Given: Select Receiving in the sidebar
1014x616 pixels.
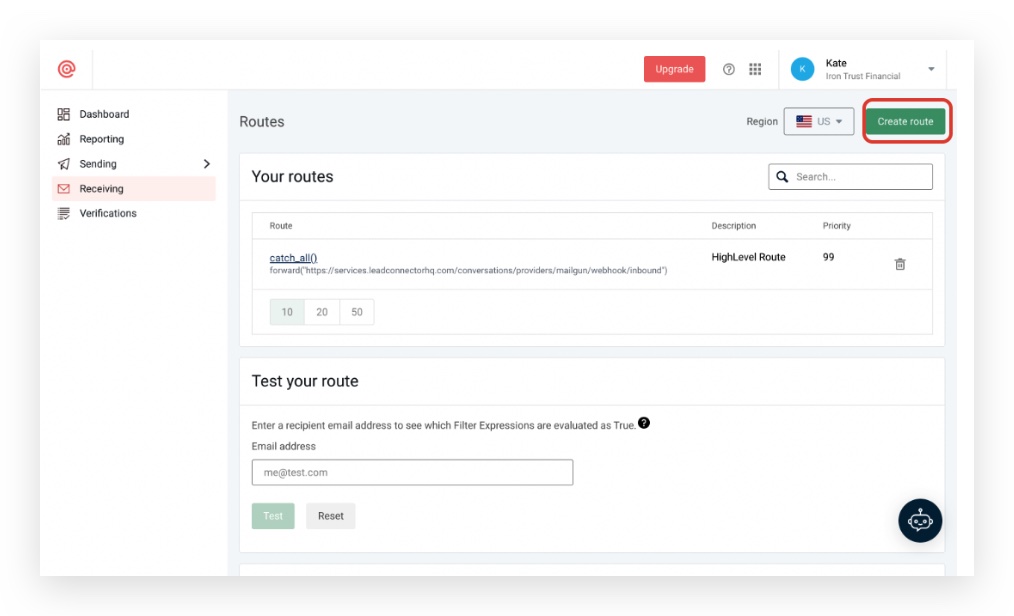Looking at the screenshot, I should coord(101,188).
